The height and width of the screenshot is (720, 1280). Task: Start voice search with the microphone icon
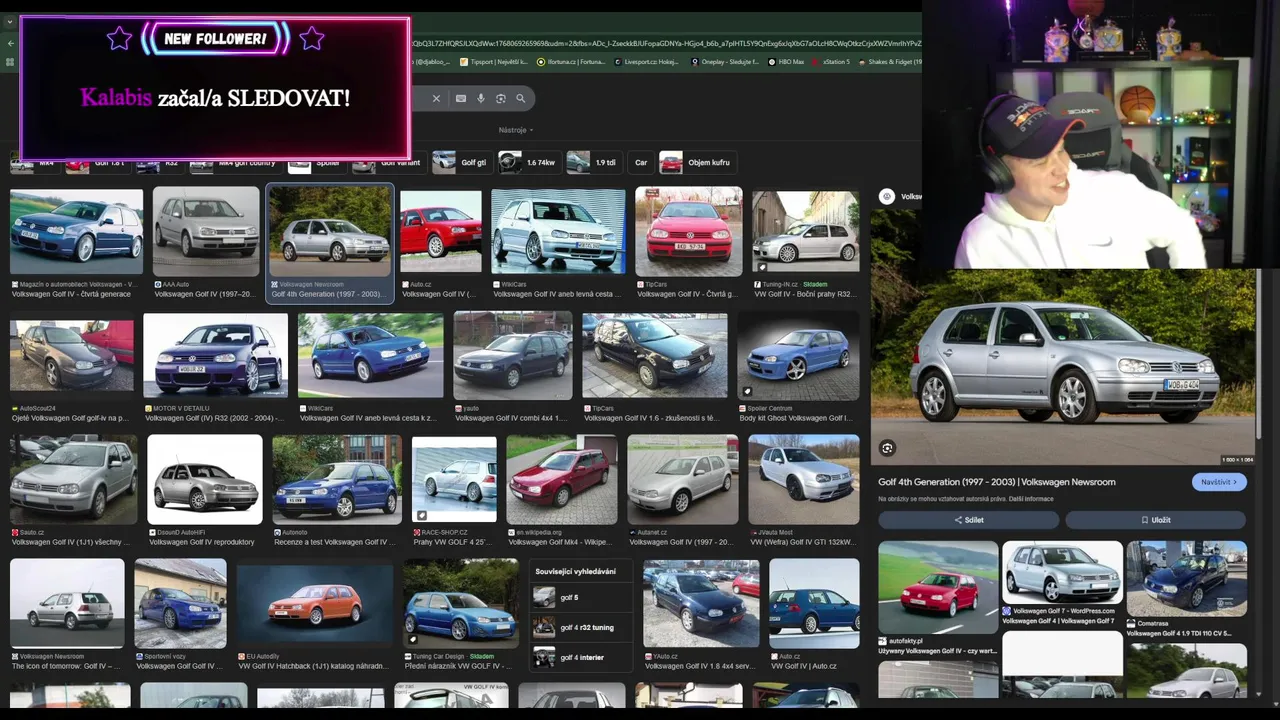(481, 98)
